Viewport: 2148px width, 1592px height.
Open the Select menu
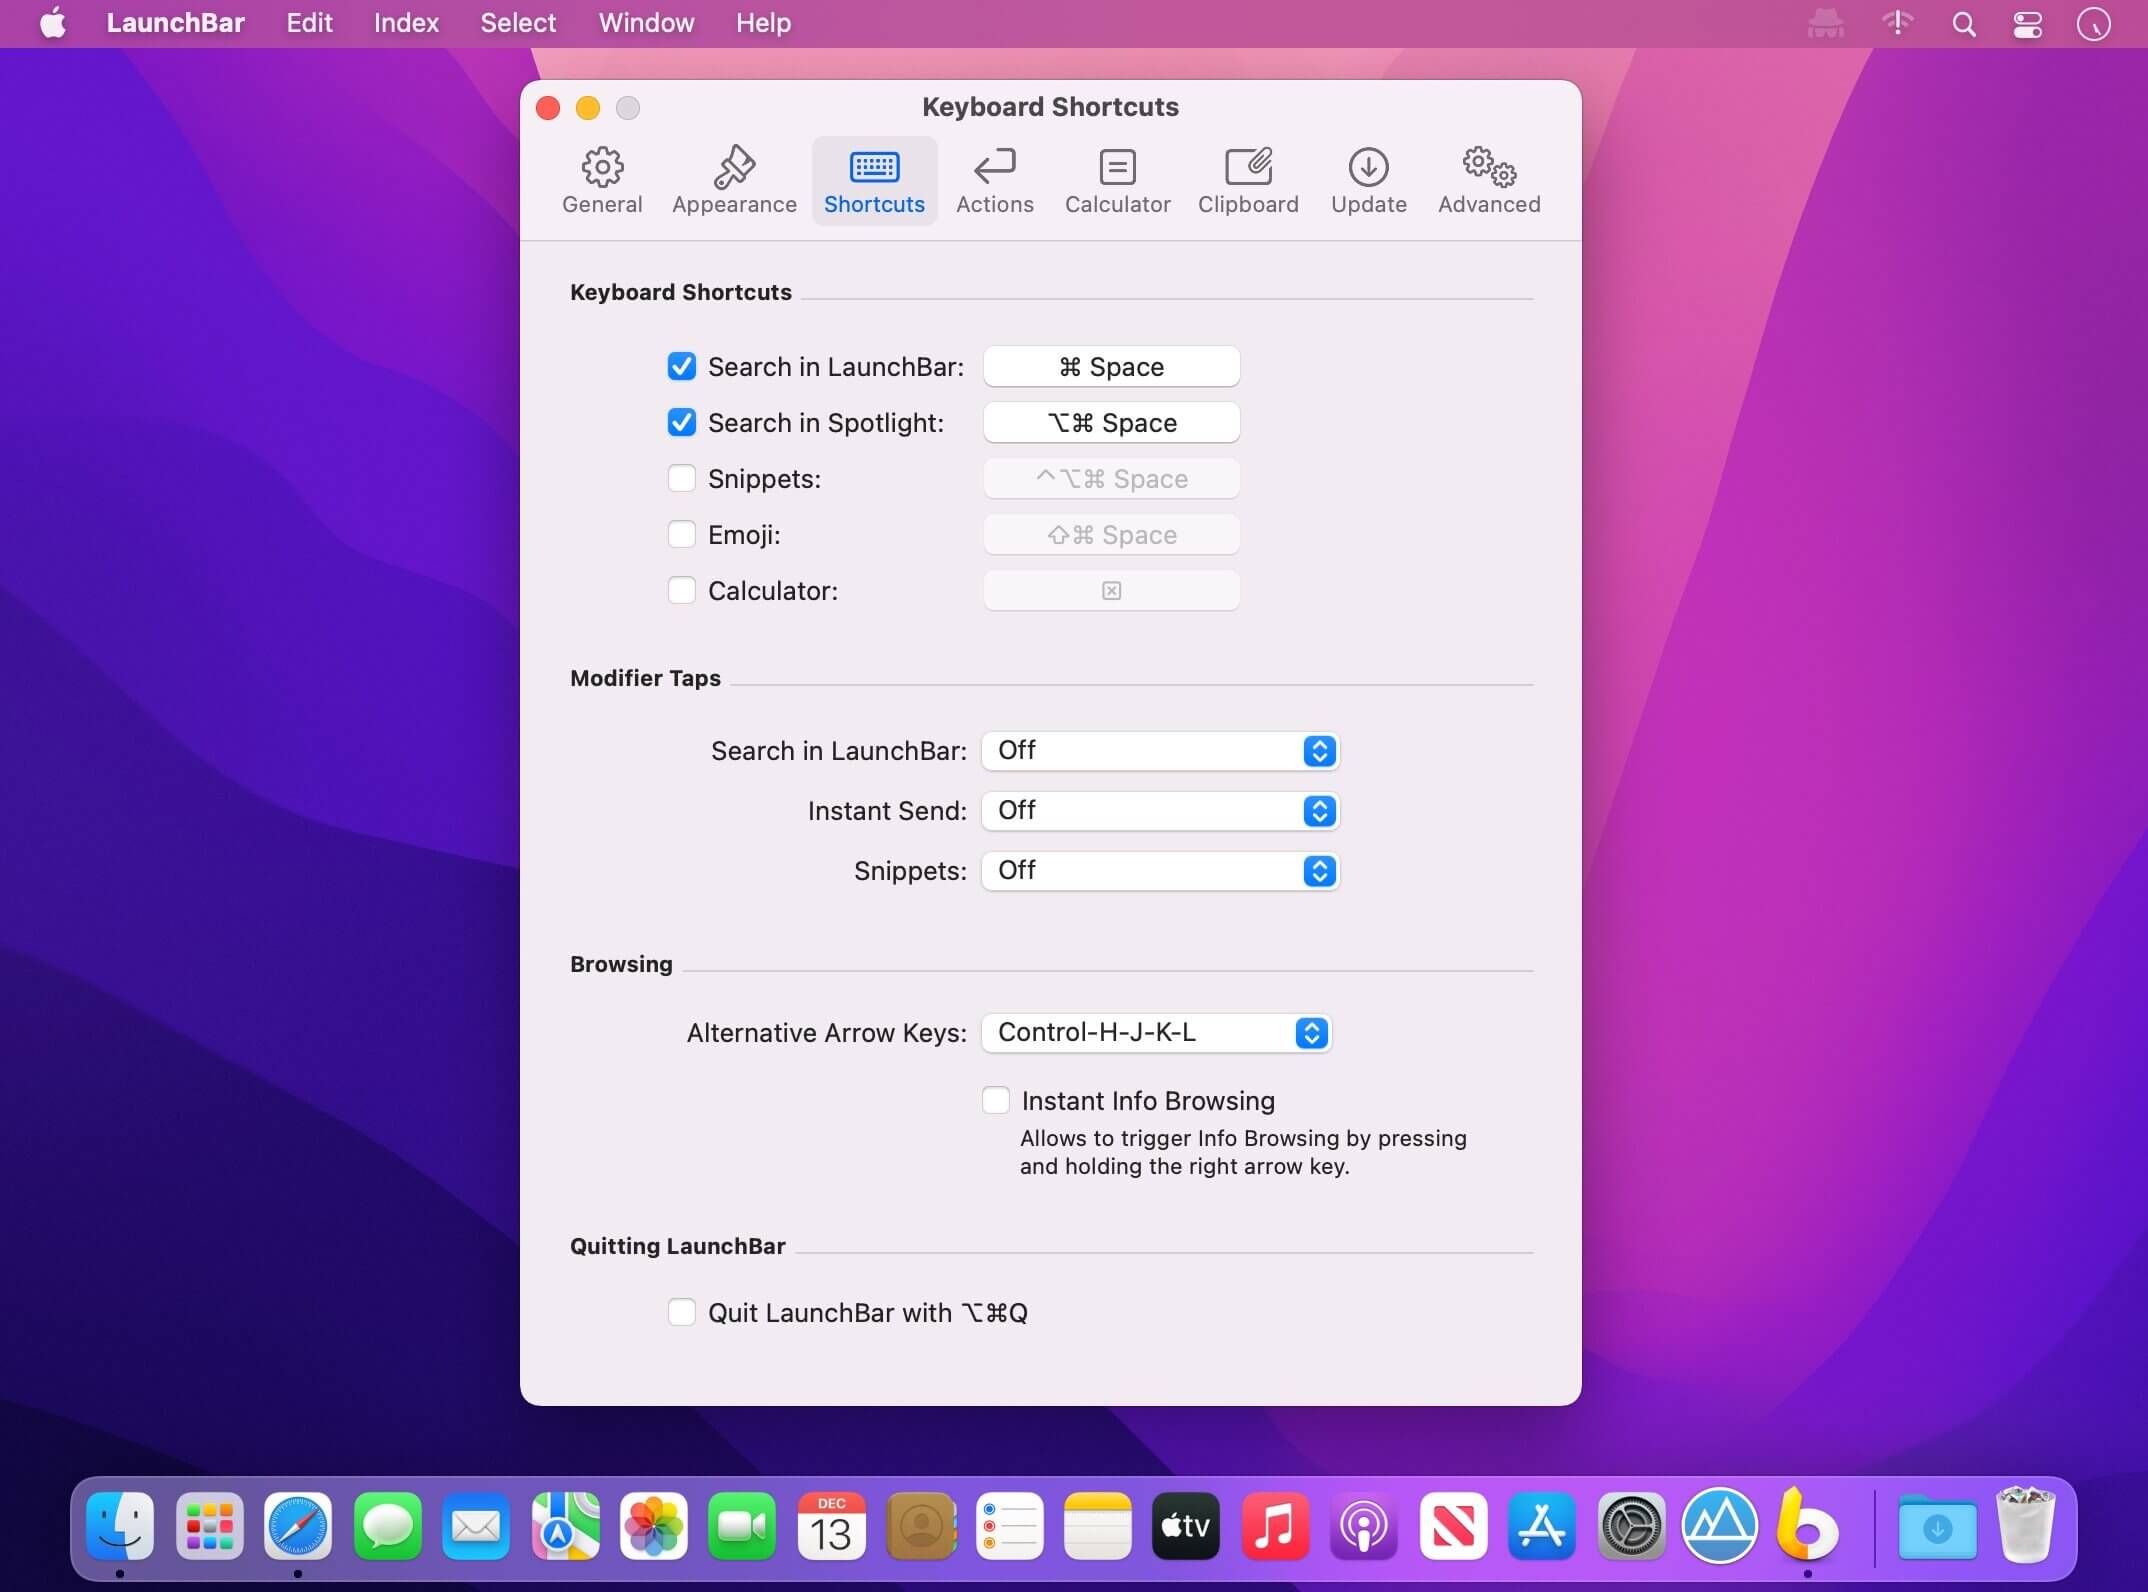[518, 23]
